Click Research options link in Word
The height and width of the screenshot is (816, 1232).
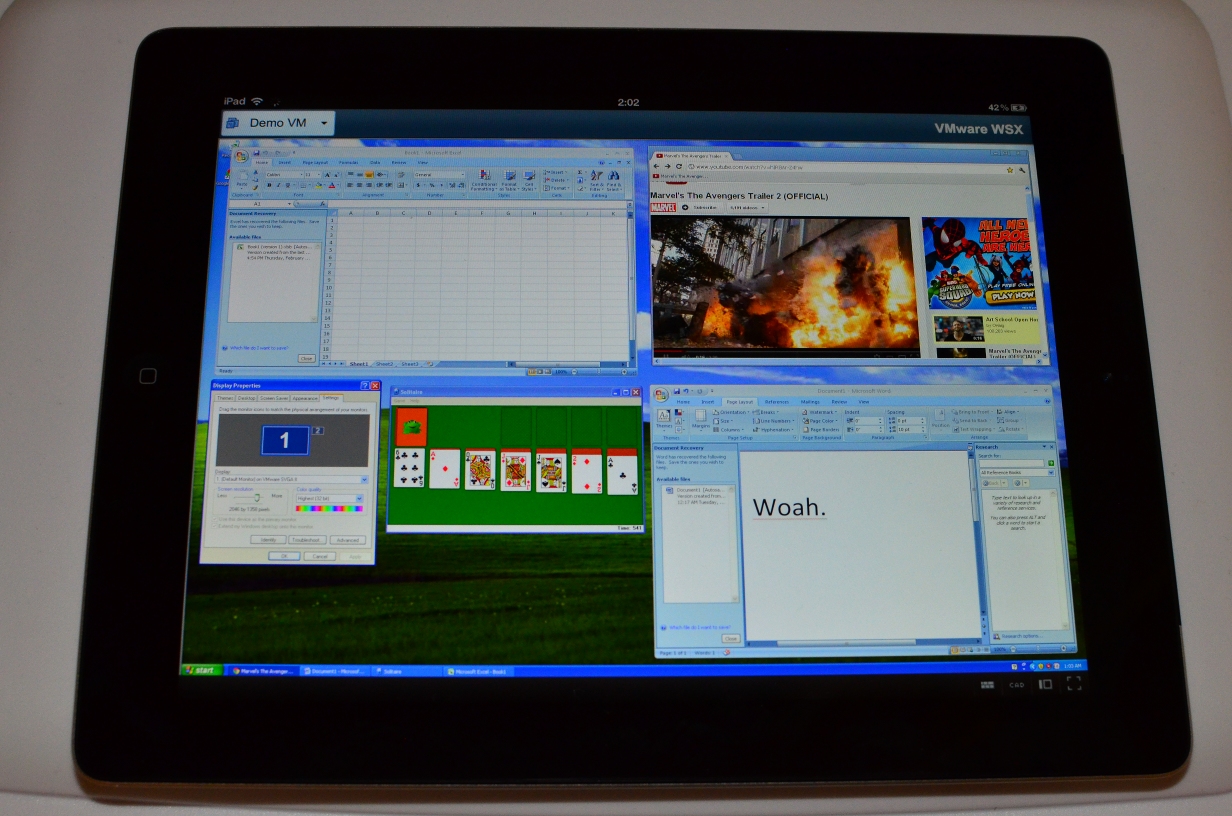(1020, 636)
